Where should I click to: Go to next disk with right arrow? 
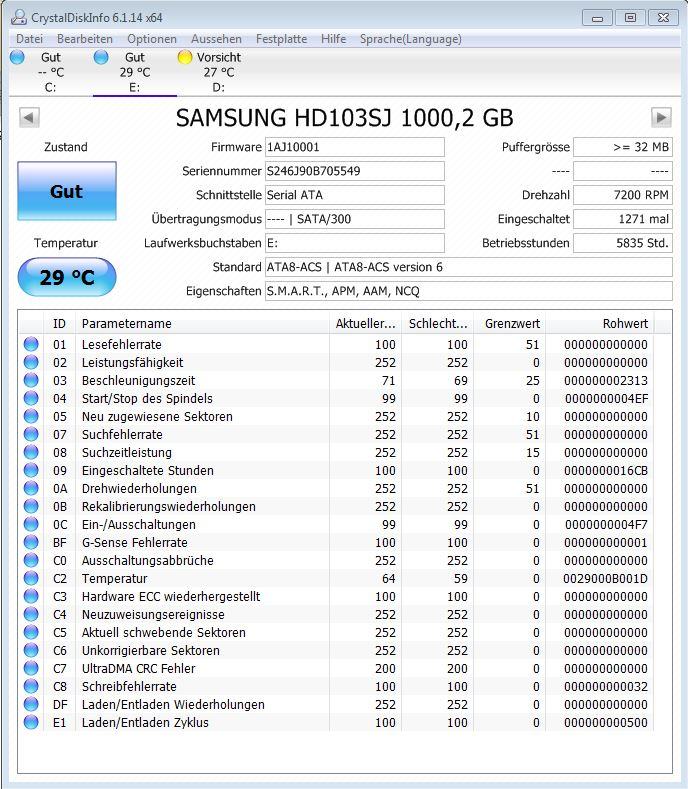point(661,118)
